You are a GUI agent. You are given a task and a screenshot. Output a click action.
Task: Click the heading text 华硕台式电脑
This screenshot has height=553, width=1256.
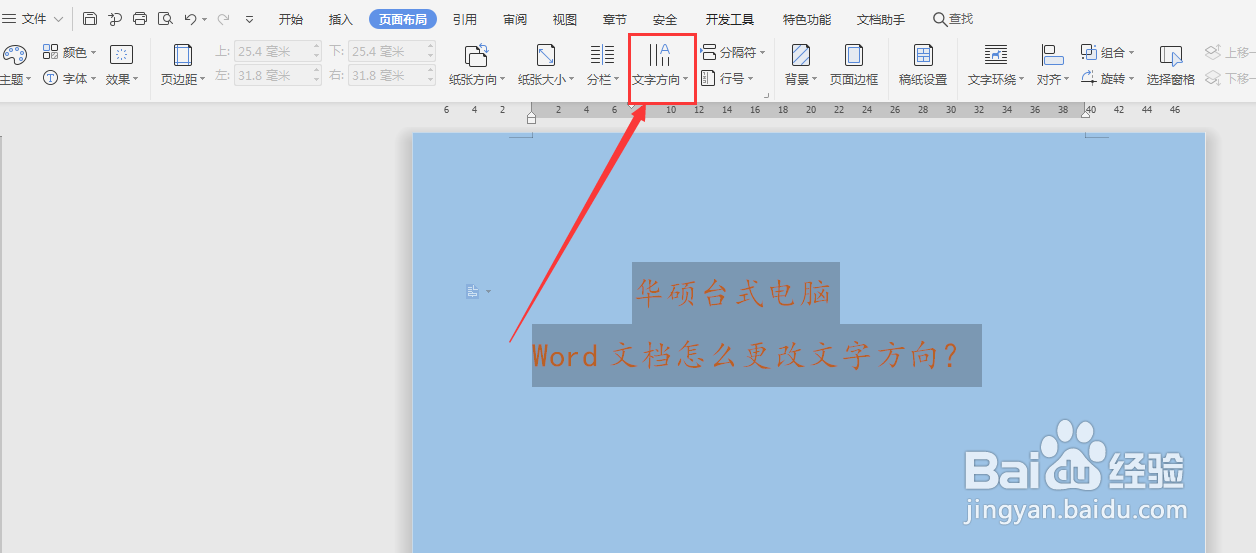click(x=735, y=293)
